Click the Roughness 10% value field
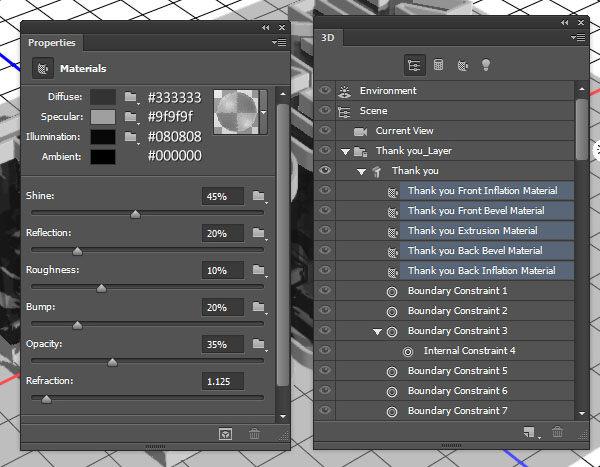The width and height of the screenshot is (600, 467). [223, 271]
